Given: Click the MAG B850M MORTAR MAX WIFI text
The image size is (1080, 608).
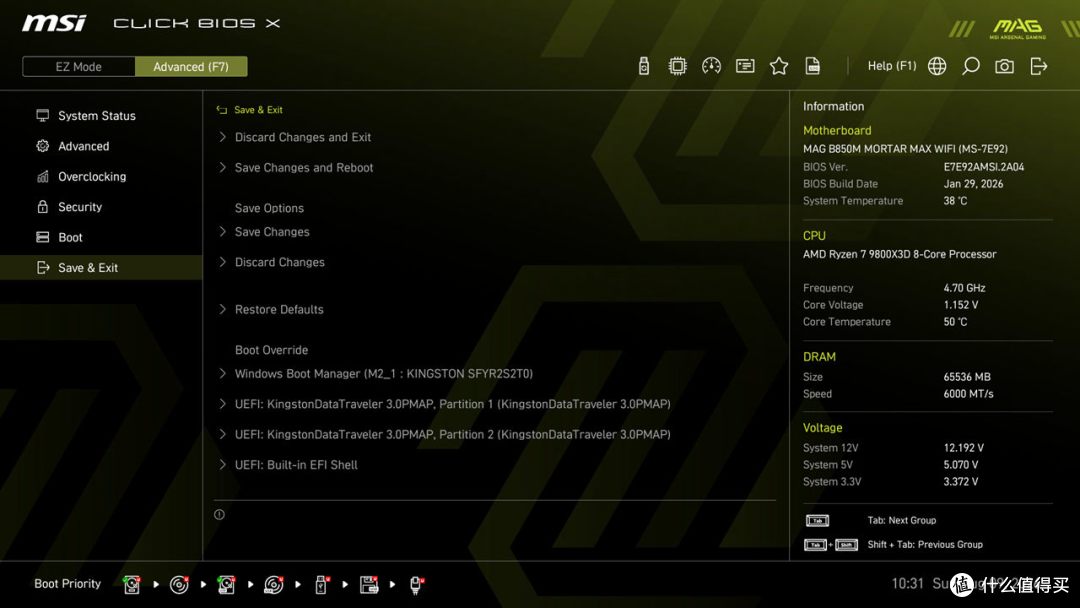Looking at the screenshot, I should tap(905, 149).
